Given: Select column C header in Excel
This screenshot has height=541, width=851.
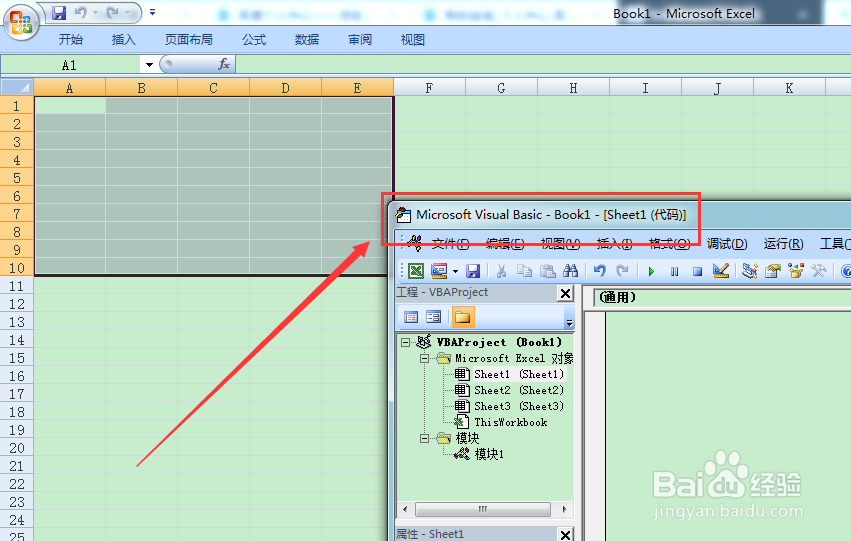Looking at the screenshot, I should point(213,88).
